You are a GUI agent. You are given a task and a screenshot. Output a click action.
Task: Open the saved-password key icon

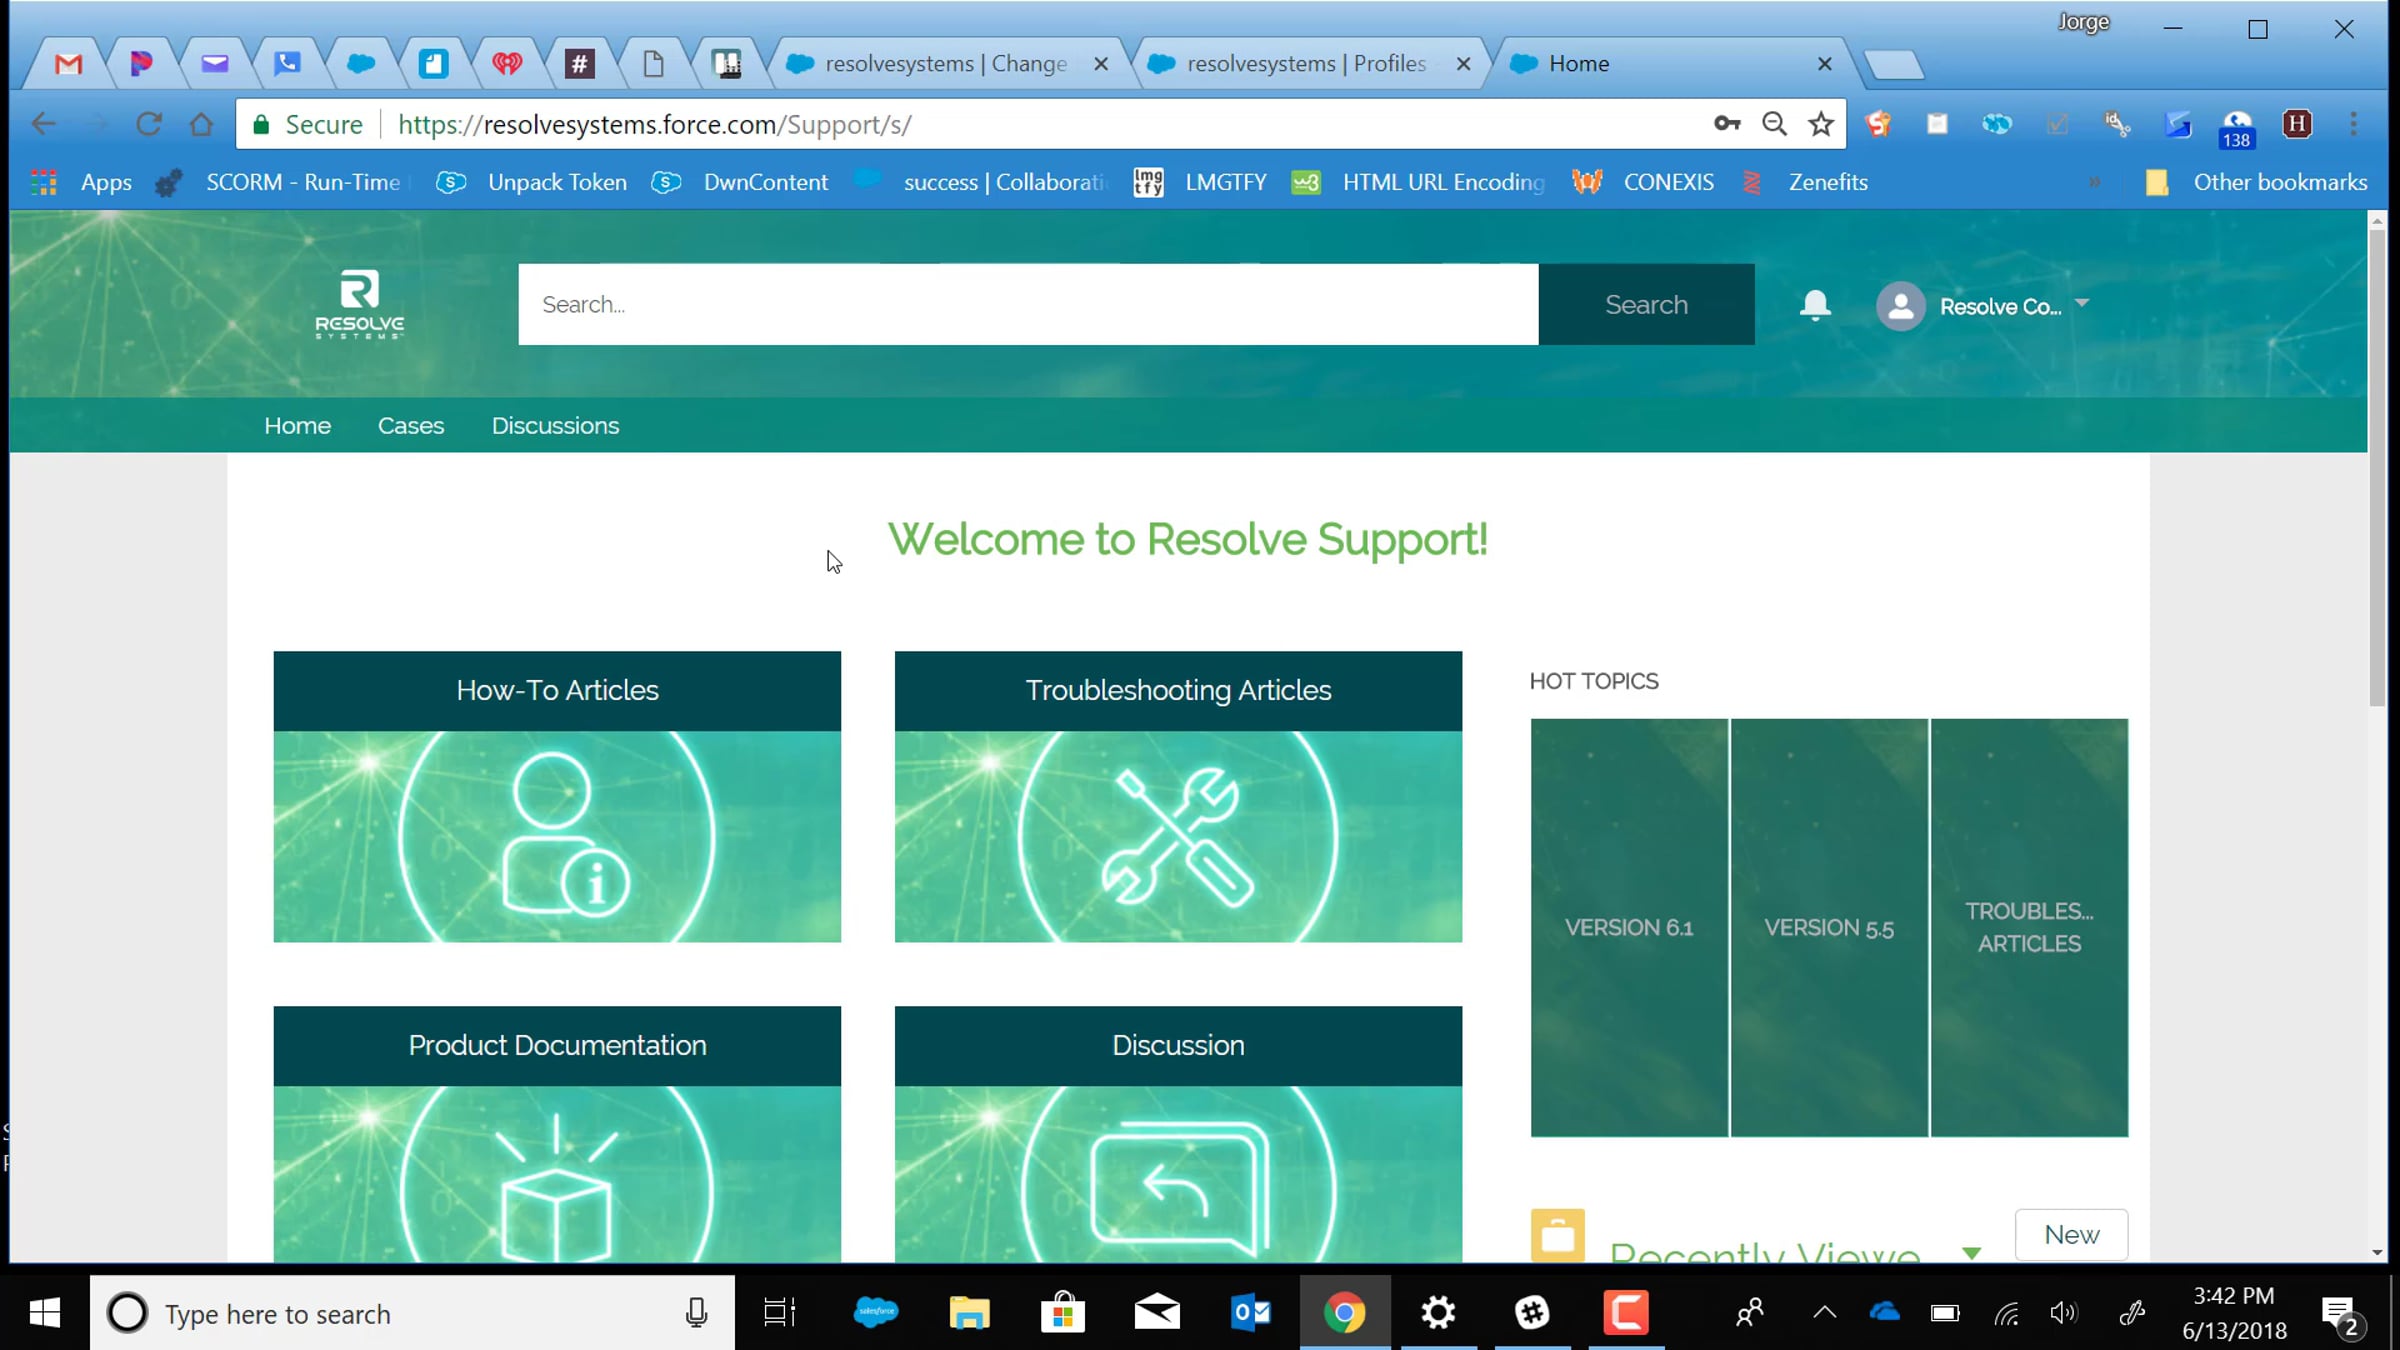1727,124
